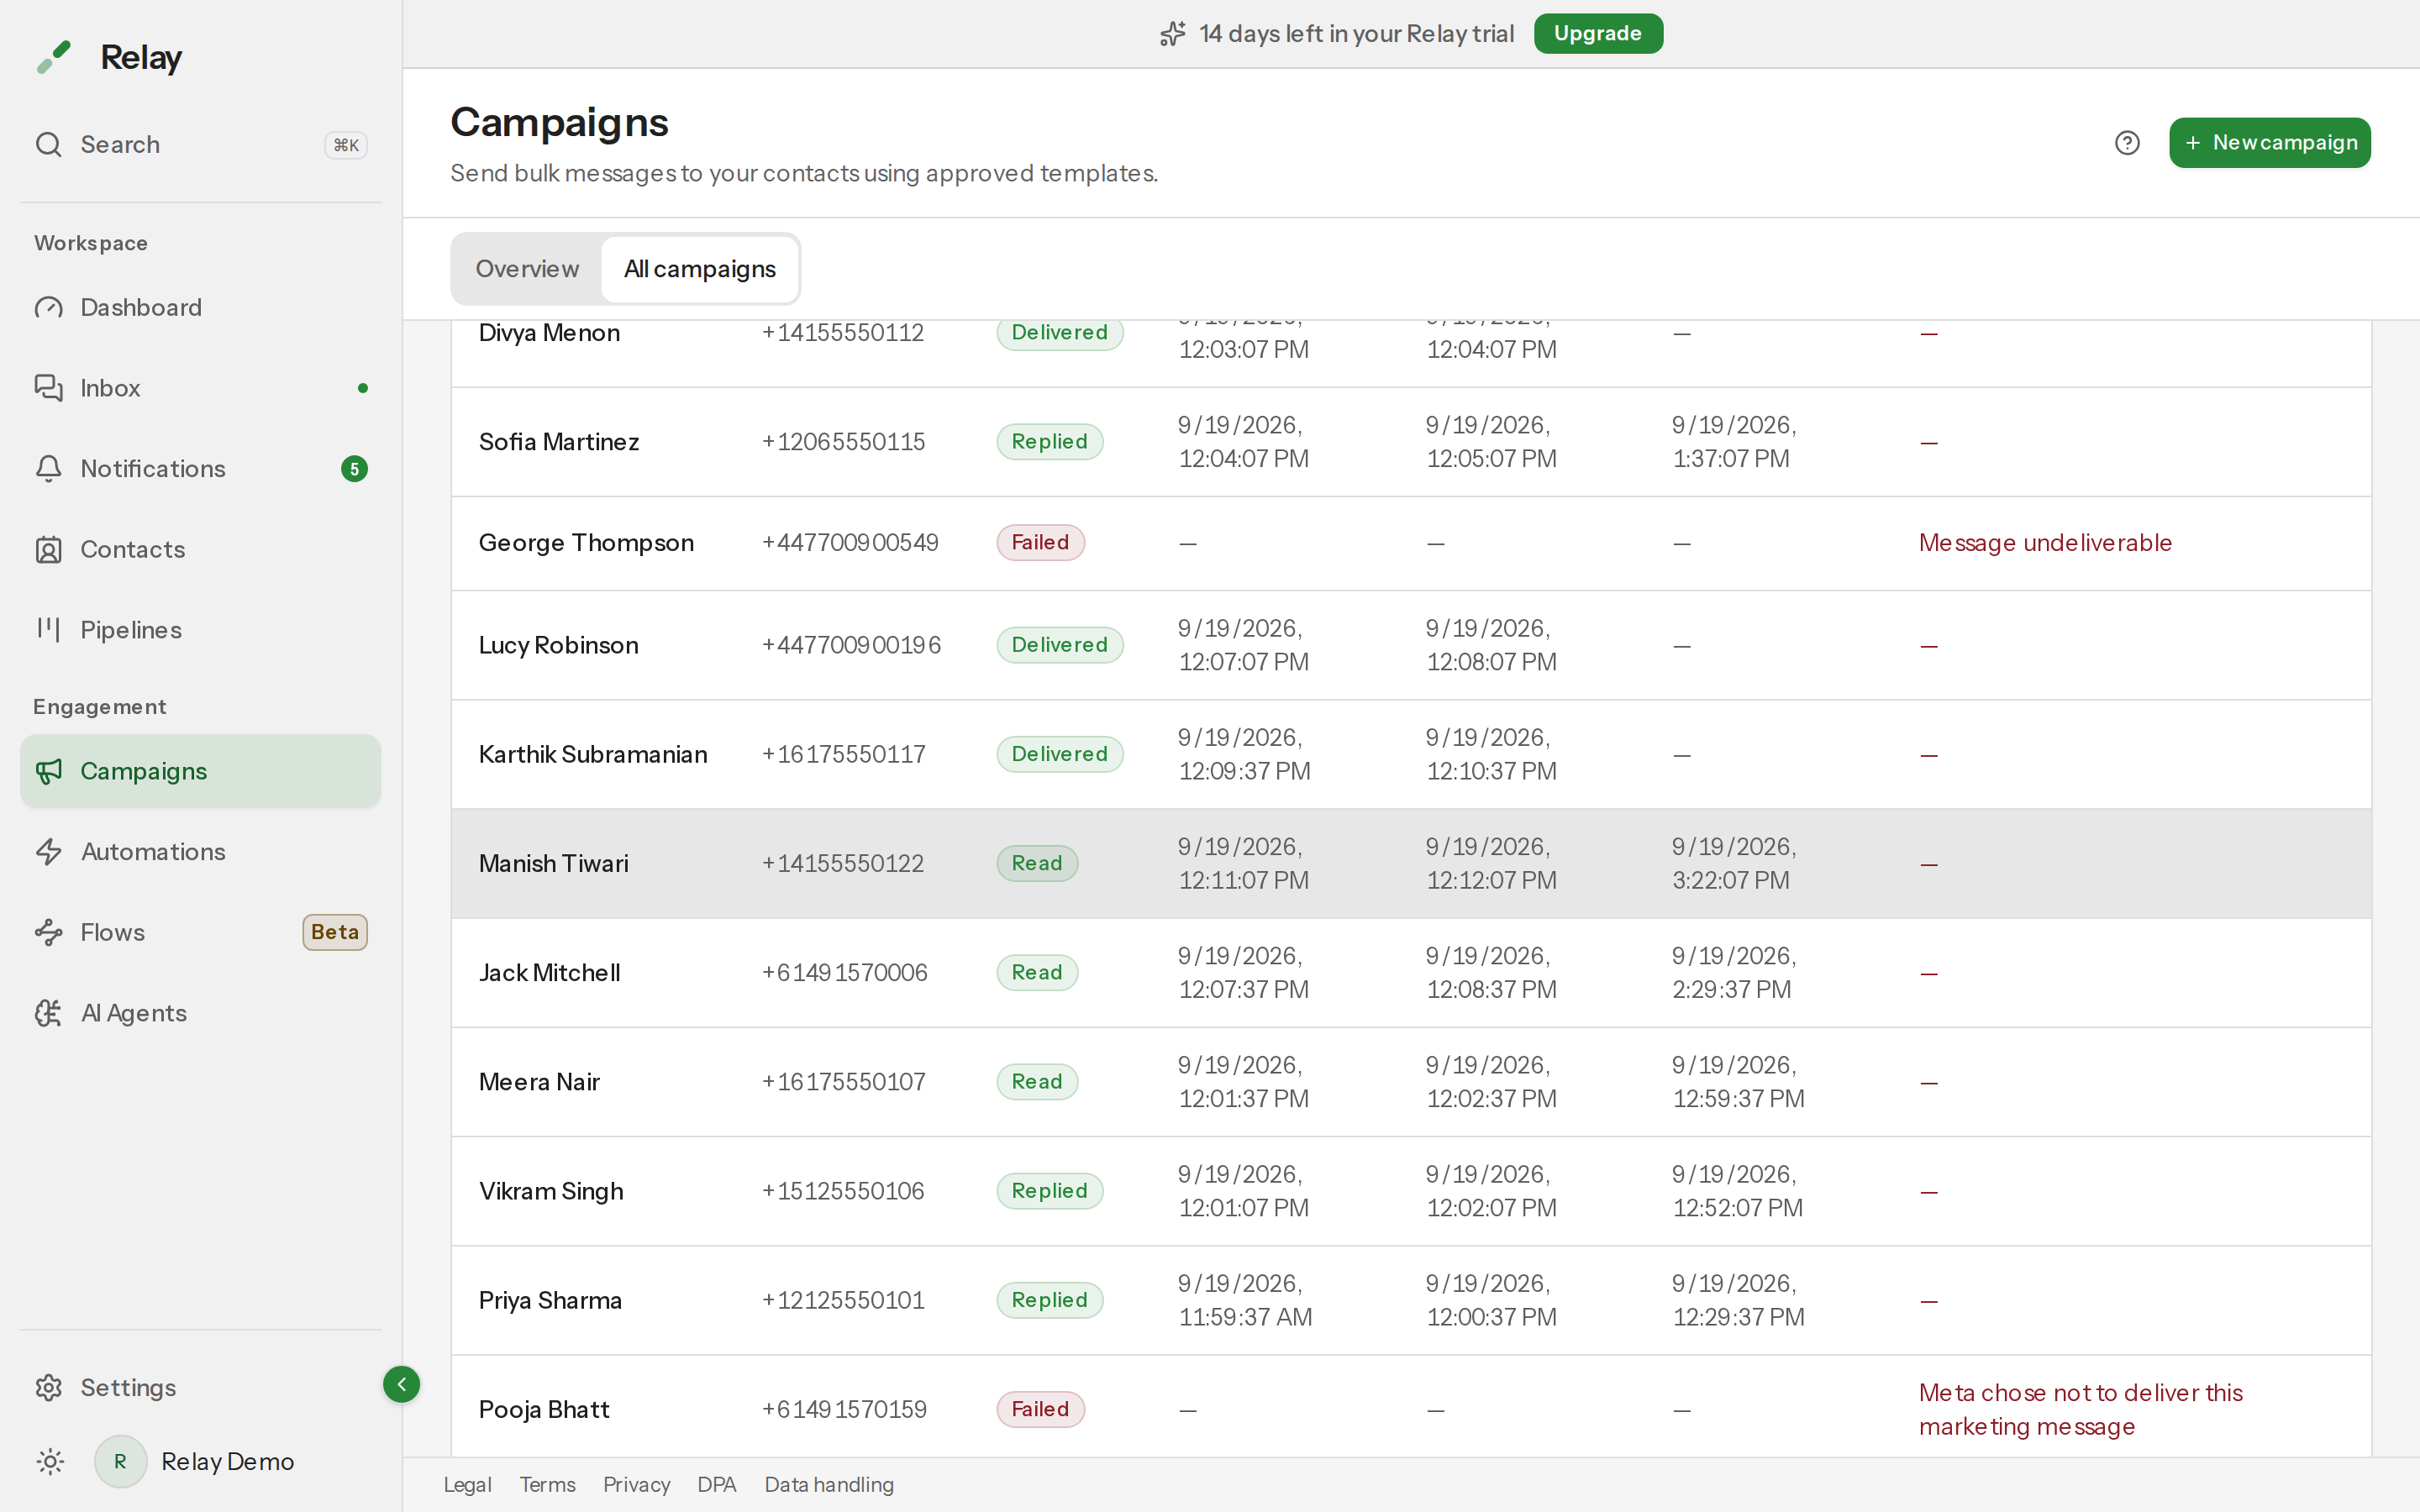Image resolution: width=2420 pixels, height=1512 pixels.
Task: Click the Inbox chat icon
Action: (48, 387)
